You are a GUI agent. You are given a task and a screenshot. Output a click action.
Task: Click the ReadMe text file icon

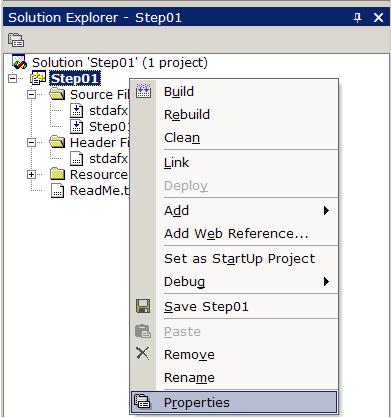57,191
